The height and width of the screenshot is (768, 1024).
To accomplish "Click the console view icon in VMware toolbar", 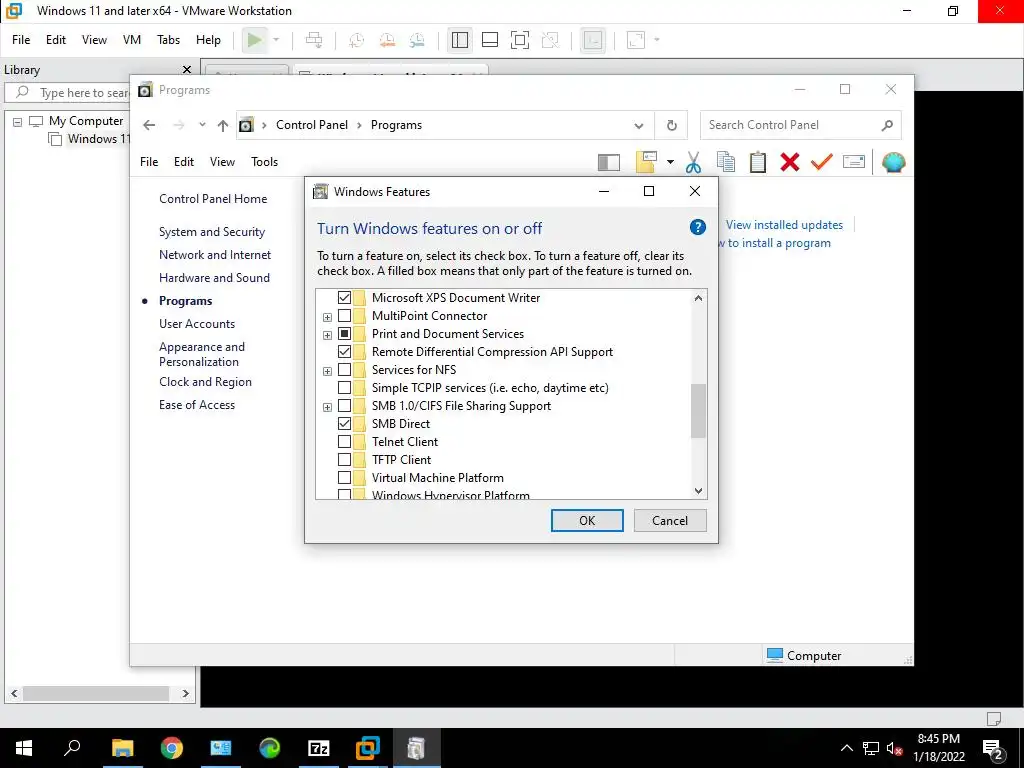I will [x=593, y=40].
